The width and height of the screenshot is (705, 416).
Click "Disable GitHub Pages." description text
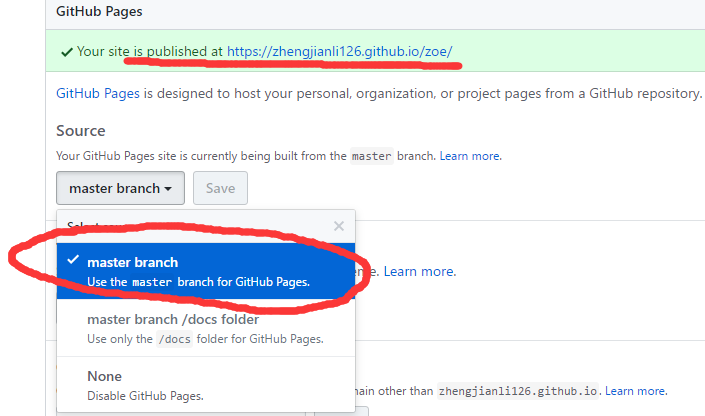click(x=145, y=395)
